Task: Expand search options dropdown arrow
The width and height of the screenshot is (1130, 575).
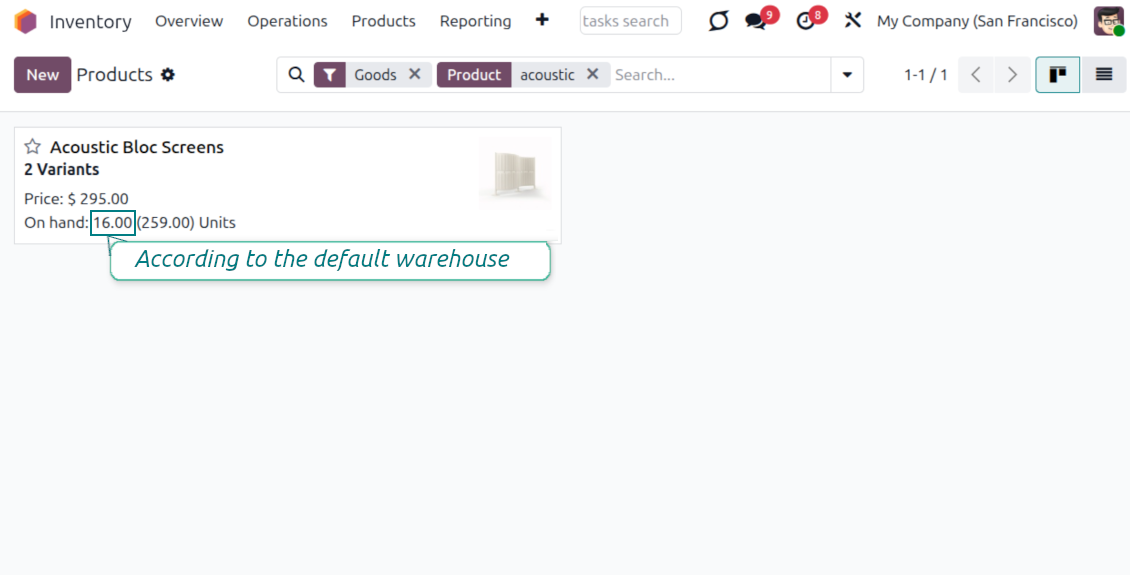Action: [x=848, y=75]
